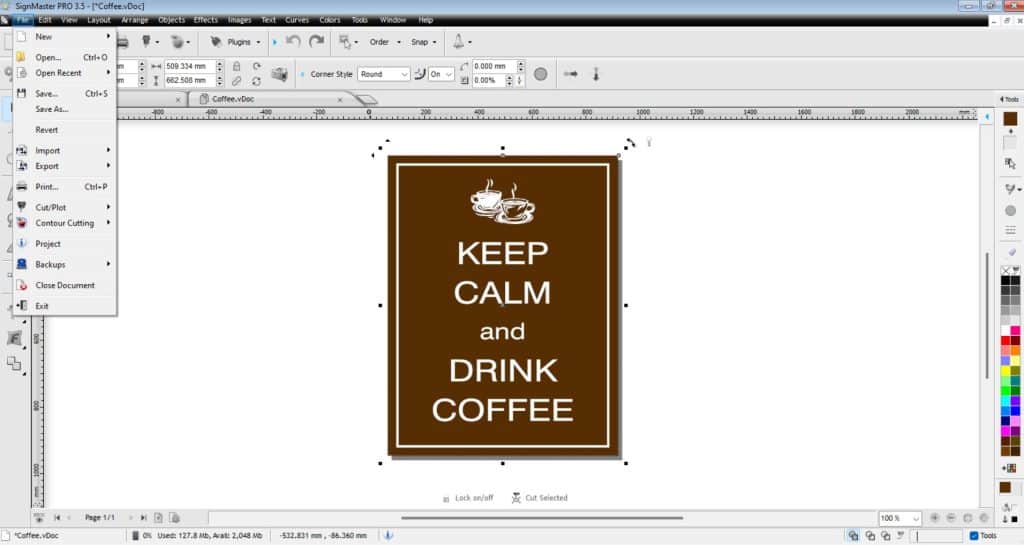Viewport: 1024px width, 545px height.
Task: Toggle the Tools checkbox in status bar
Action: 974,536
